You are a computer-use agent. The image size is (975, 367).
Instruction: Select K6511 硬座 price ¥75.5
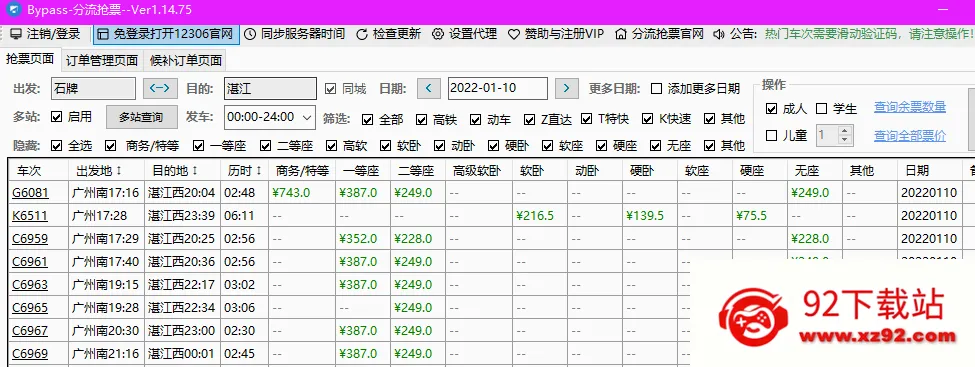pos(751,216)
